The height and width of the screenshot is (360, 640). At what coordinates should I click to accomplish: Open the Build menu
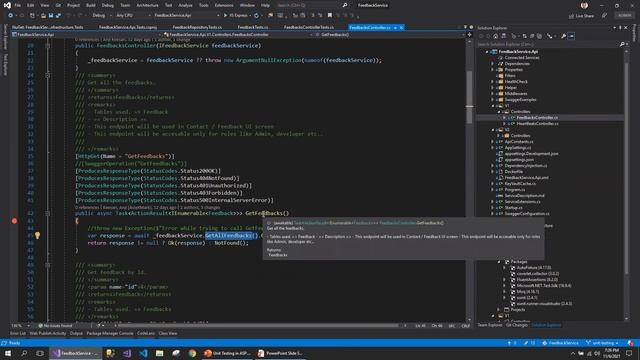pos(91,5)
